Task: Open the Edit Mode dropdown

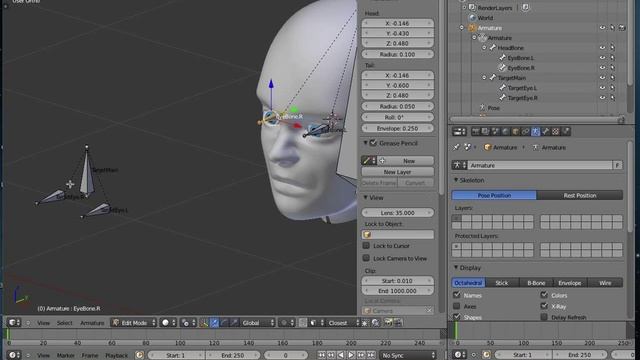Action: 134,323
